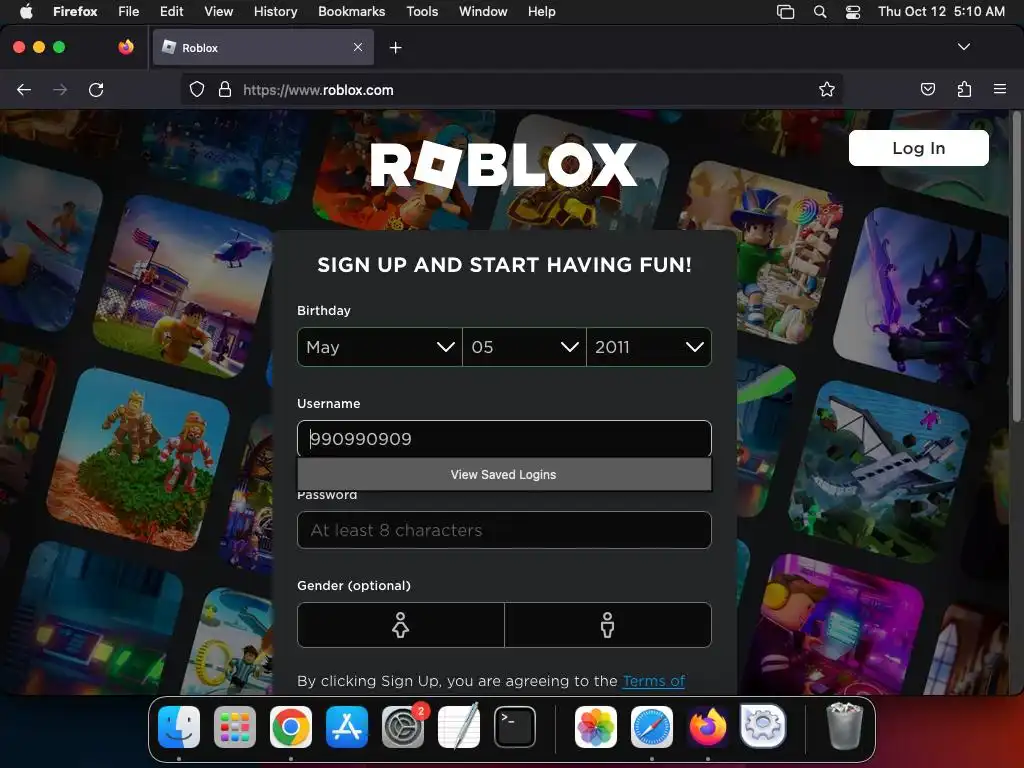Screen dimensions: 1024x768
Task: Open the Bookmarks menu
Action: 351,11
